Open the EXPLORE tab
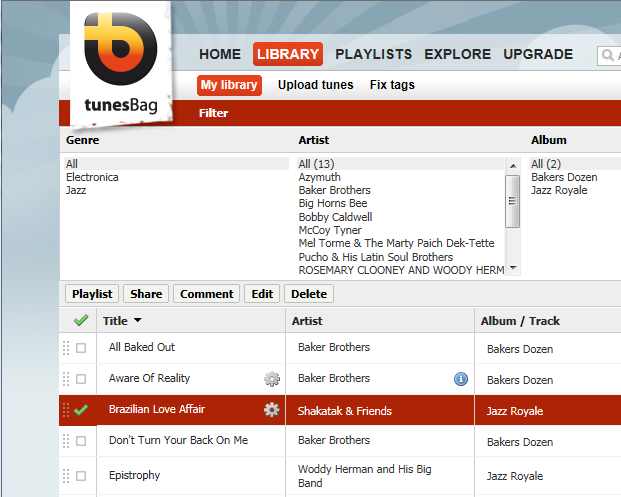 click(x=457, y=54)
